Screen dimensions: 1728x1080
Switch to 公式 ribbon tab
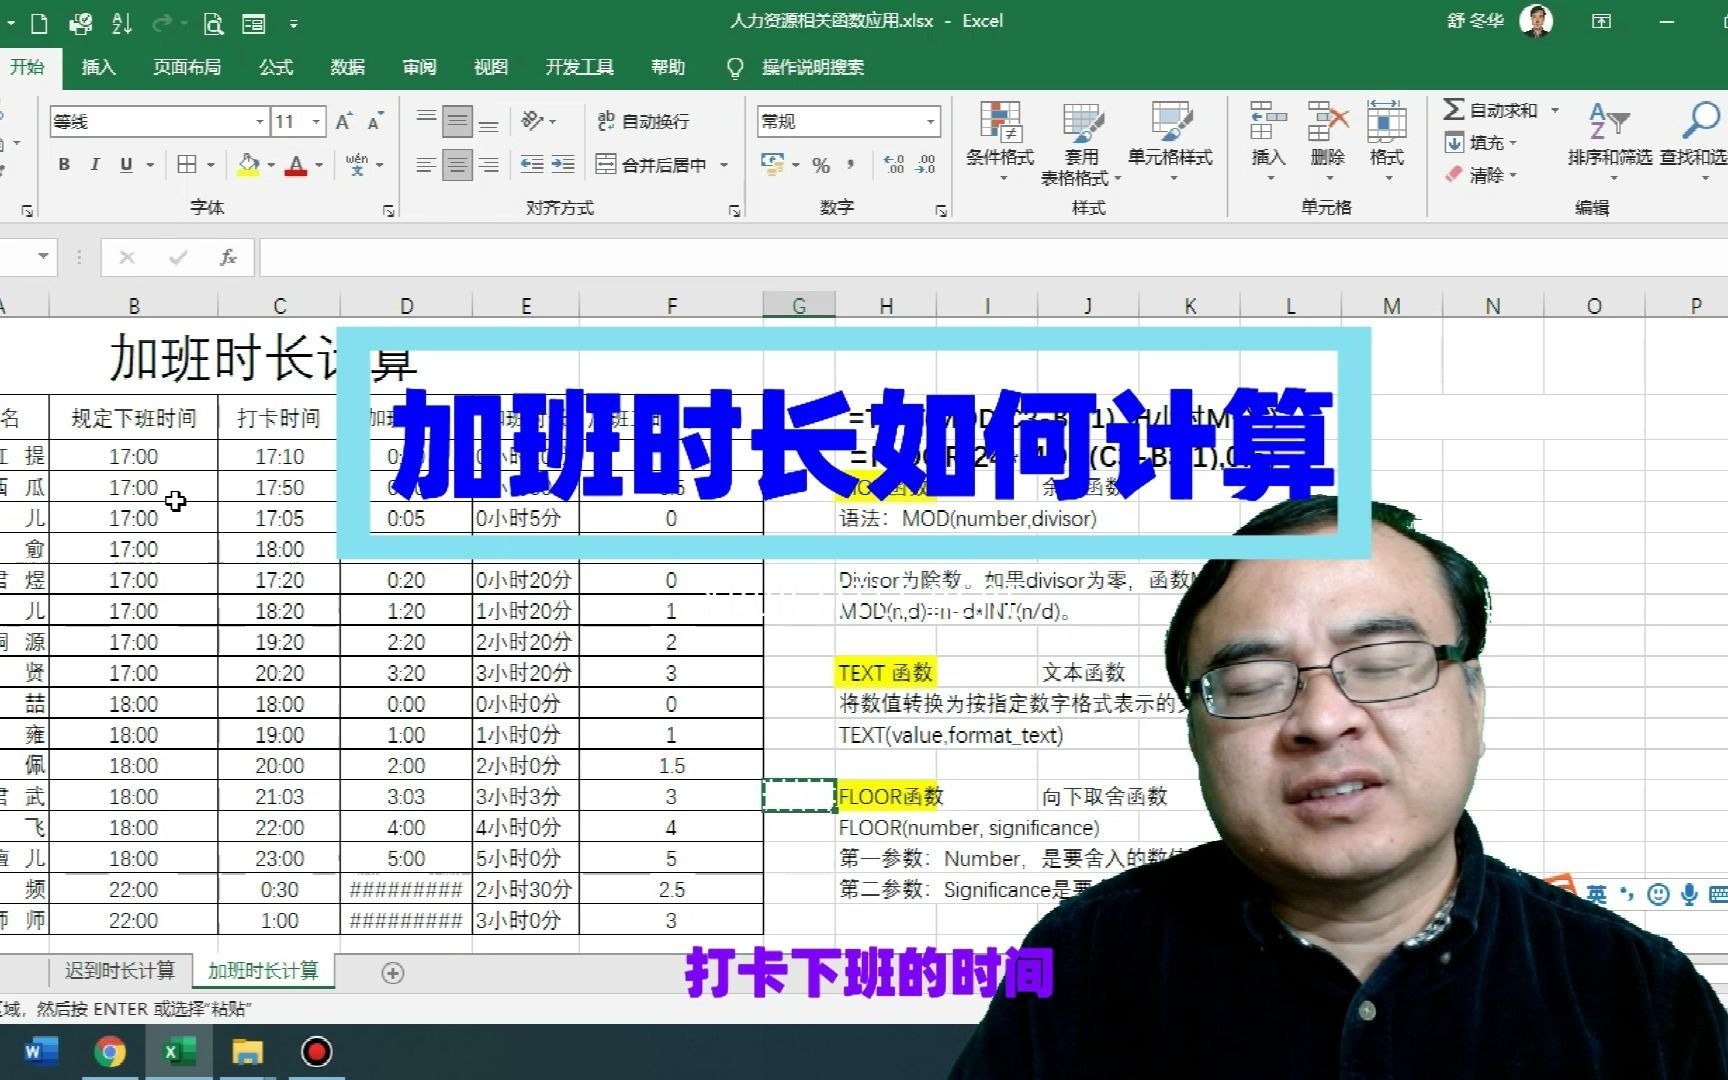[x=276, y=67]
